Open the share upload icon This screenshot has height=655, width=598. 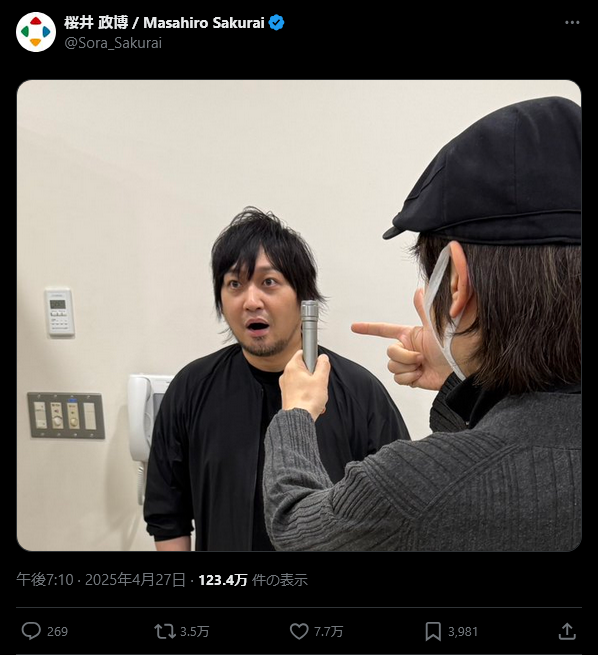pos(567,631)
